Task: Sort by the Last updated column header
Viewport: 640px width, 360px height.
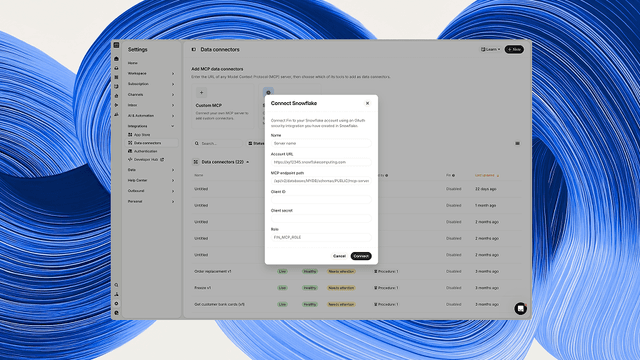Action: (x=487, y=176)
